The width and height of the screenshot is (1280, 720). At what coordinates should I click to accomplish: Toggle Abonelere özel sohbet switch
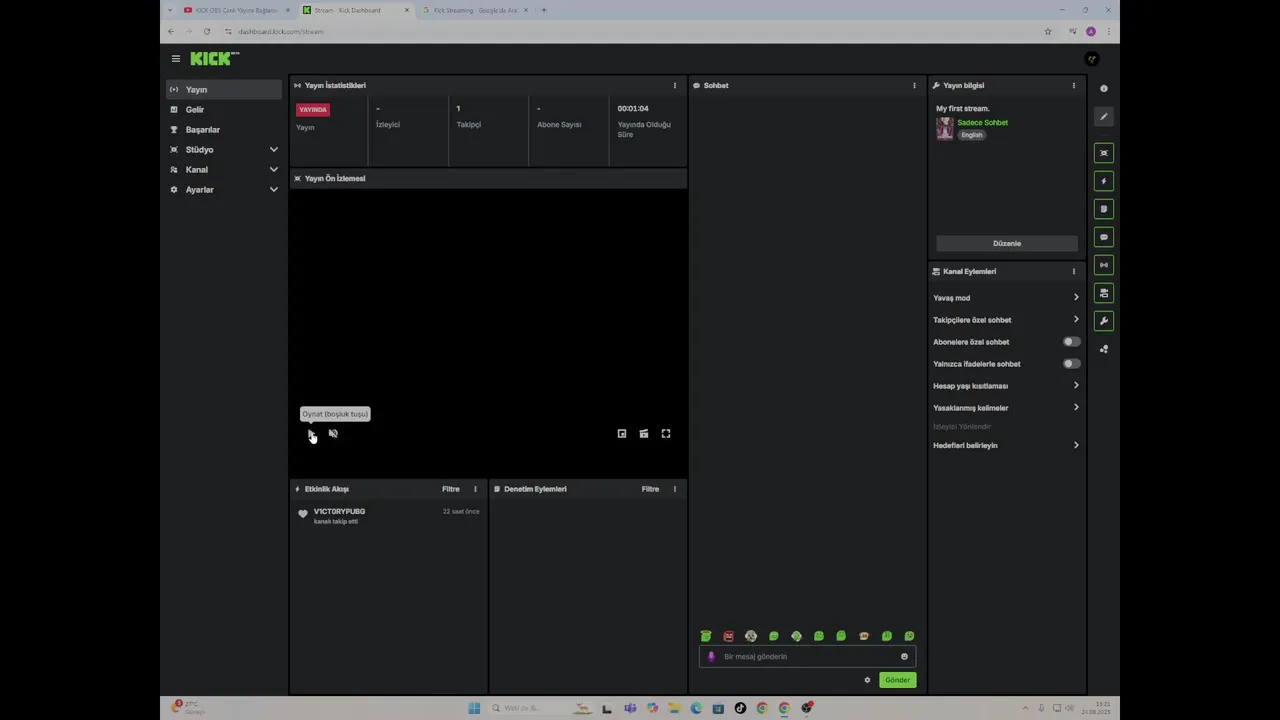coord(1071,342)
